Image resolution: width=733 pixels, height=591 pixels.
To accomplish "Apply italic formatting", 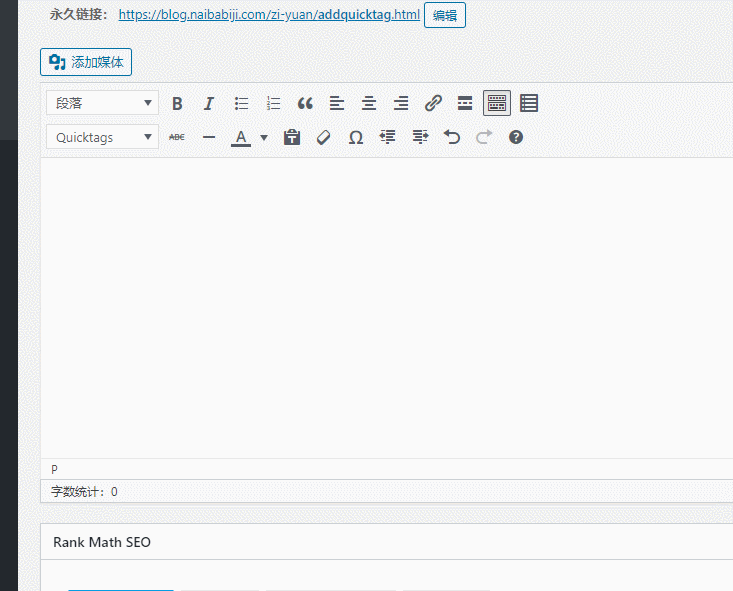I will click(x=209, y=103).
